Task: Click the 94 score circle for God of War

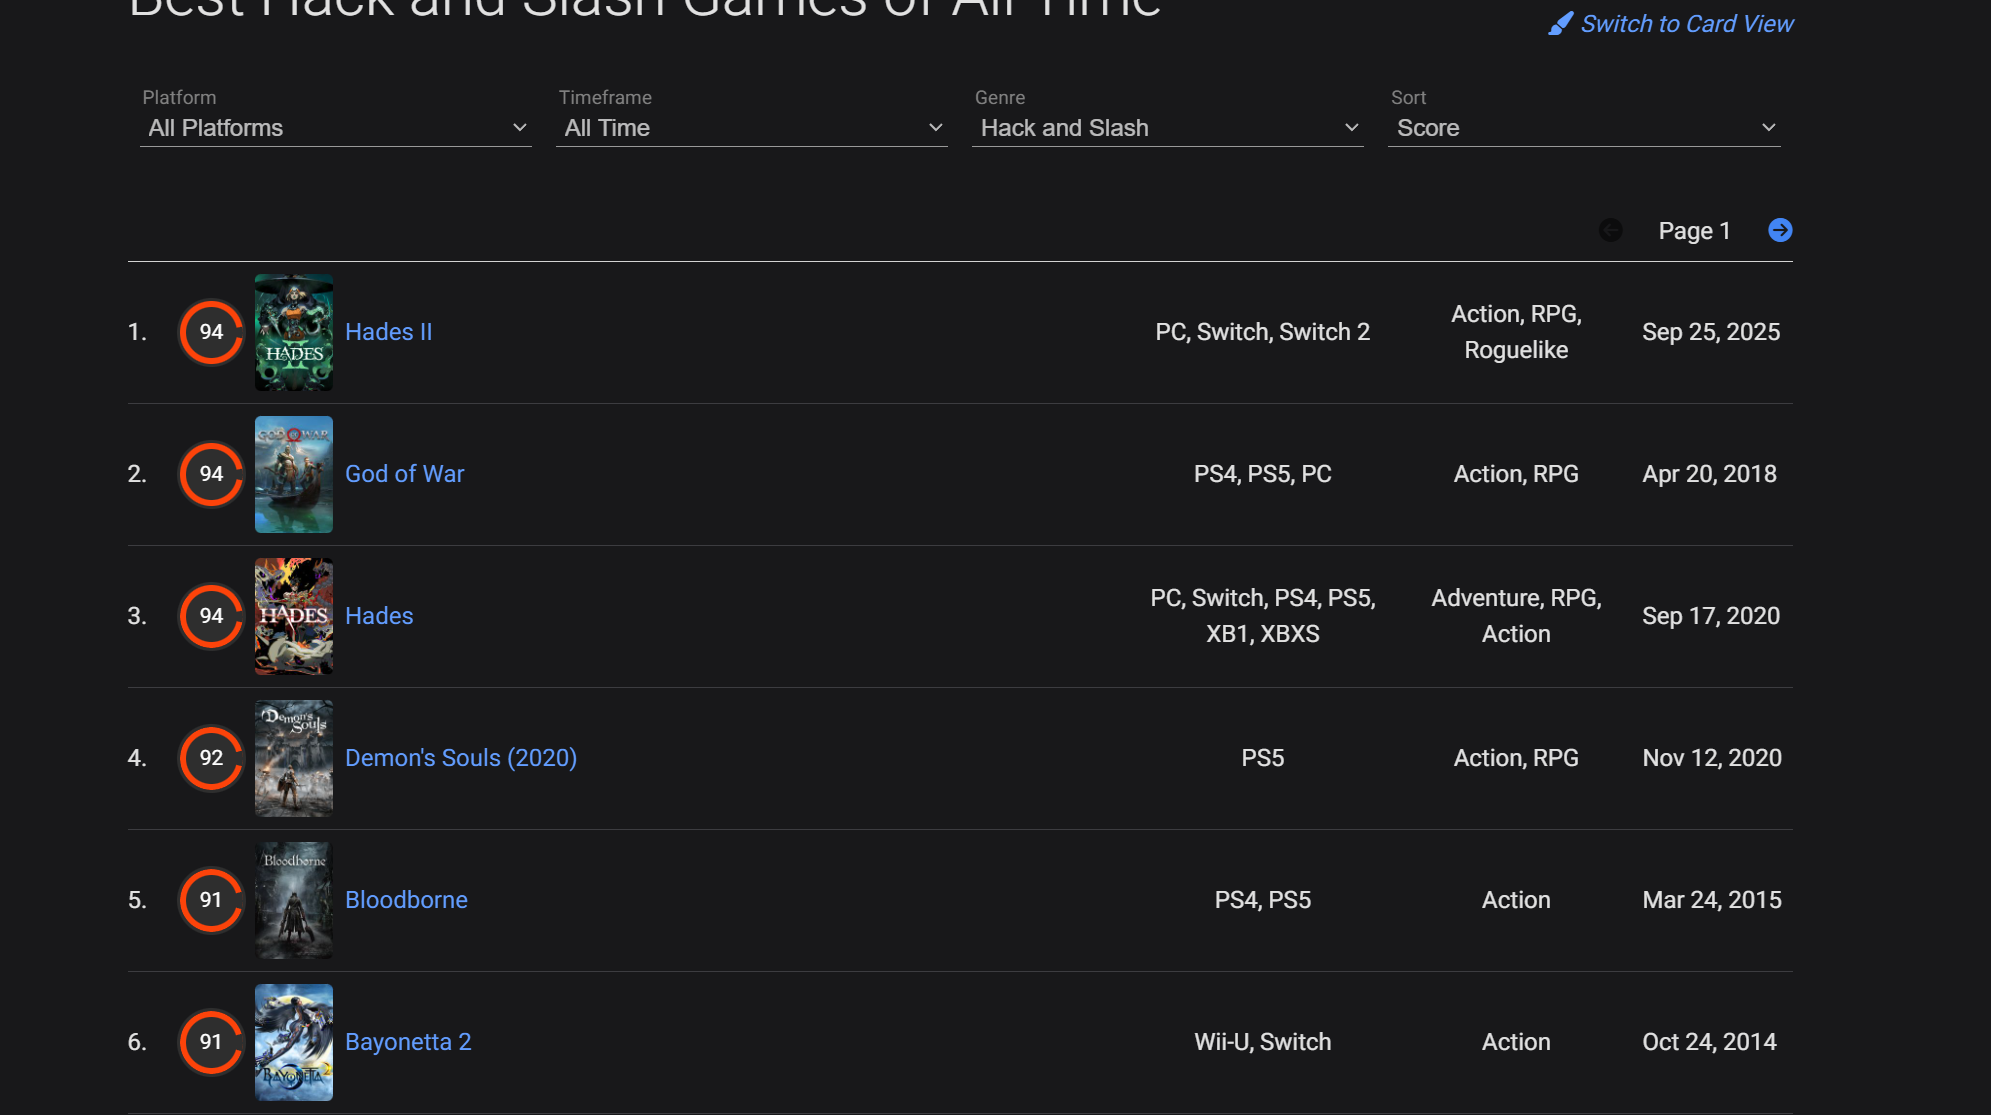Action: pyautogui.click(x=211, y=474)
